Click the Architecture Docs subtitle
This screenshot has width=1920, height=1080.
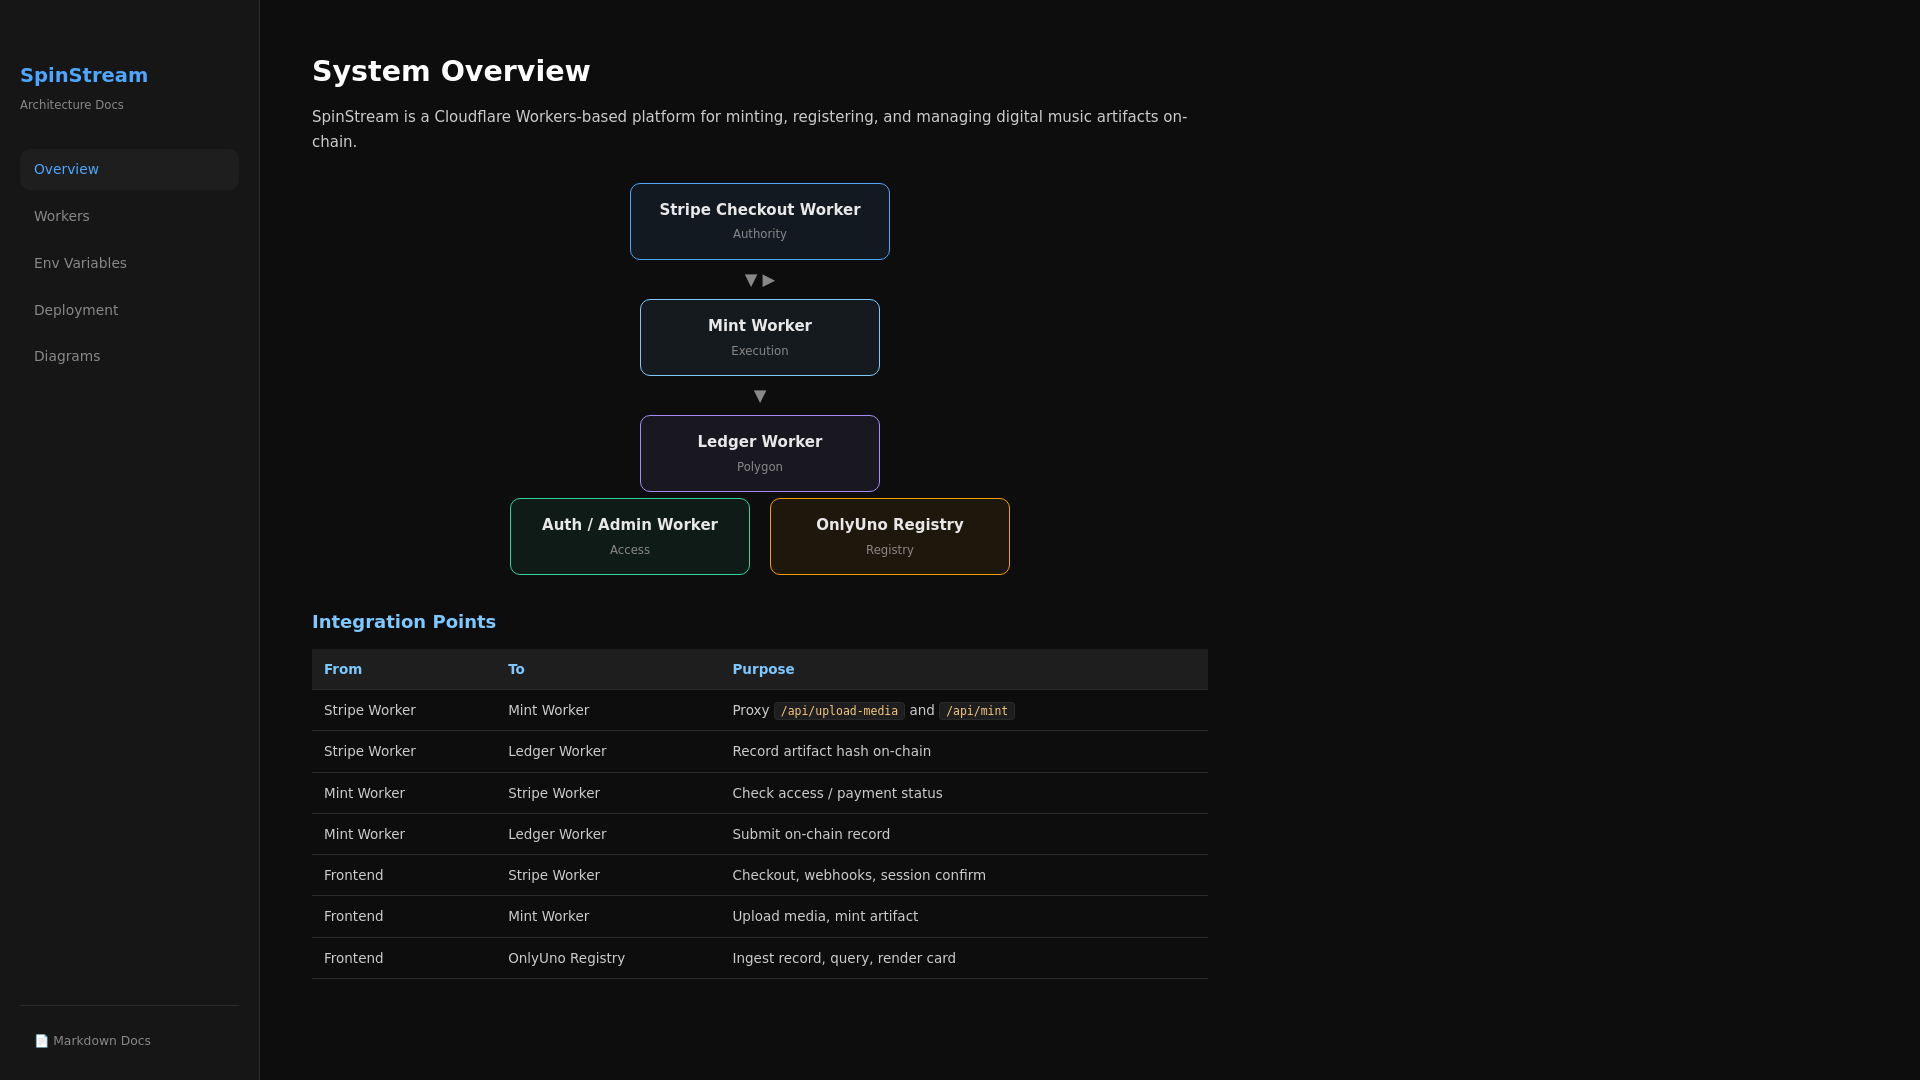pyautogui.click(x=72, y=105)
